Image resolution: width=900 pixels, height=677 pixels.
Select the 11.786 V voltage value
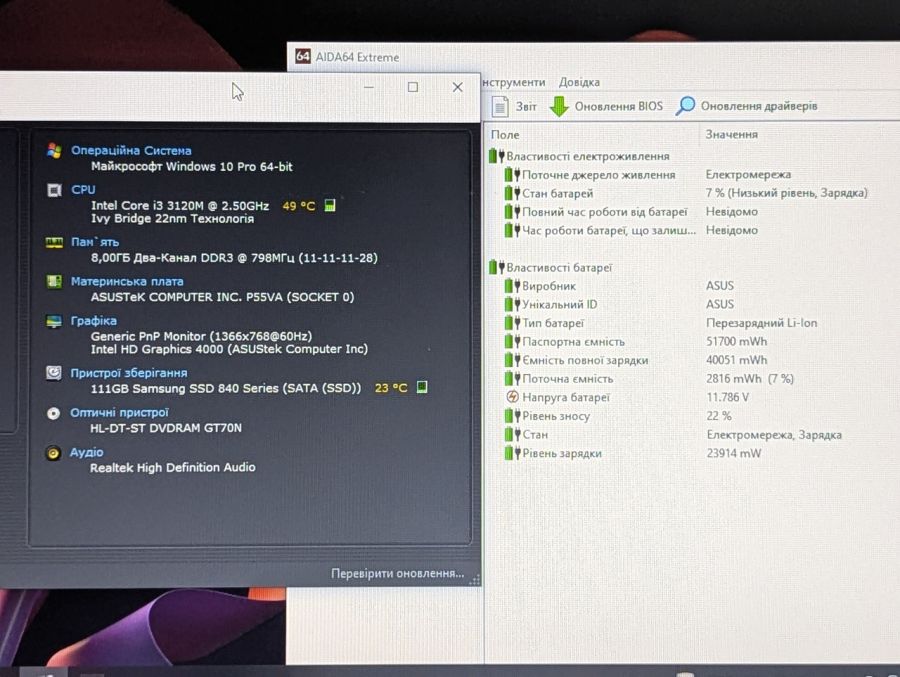[727, 397]
